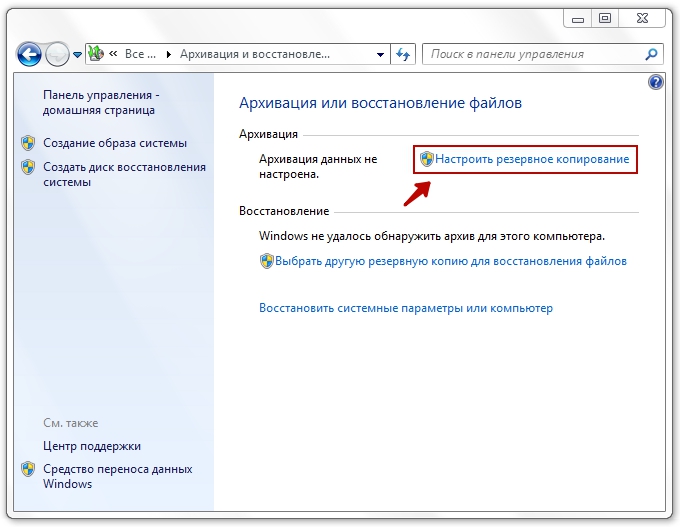Screen dimensions: 680x527
Task: Expand breadcrumb arrow after 'Все ...'
Action: coord(169,54)
